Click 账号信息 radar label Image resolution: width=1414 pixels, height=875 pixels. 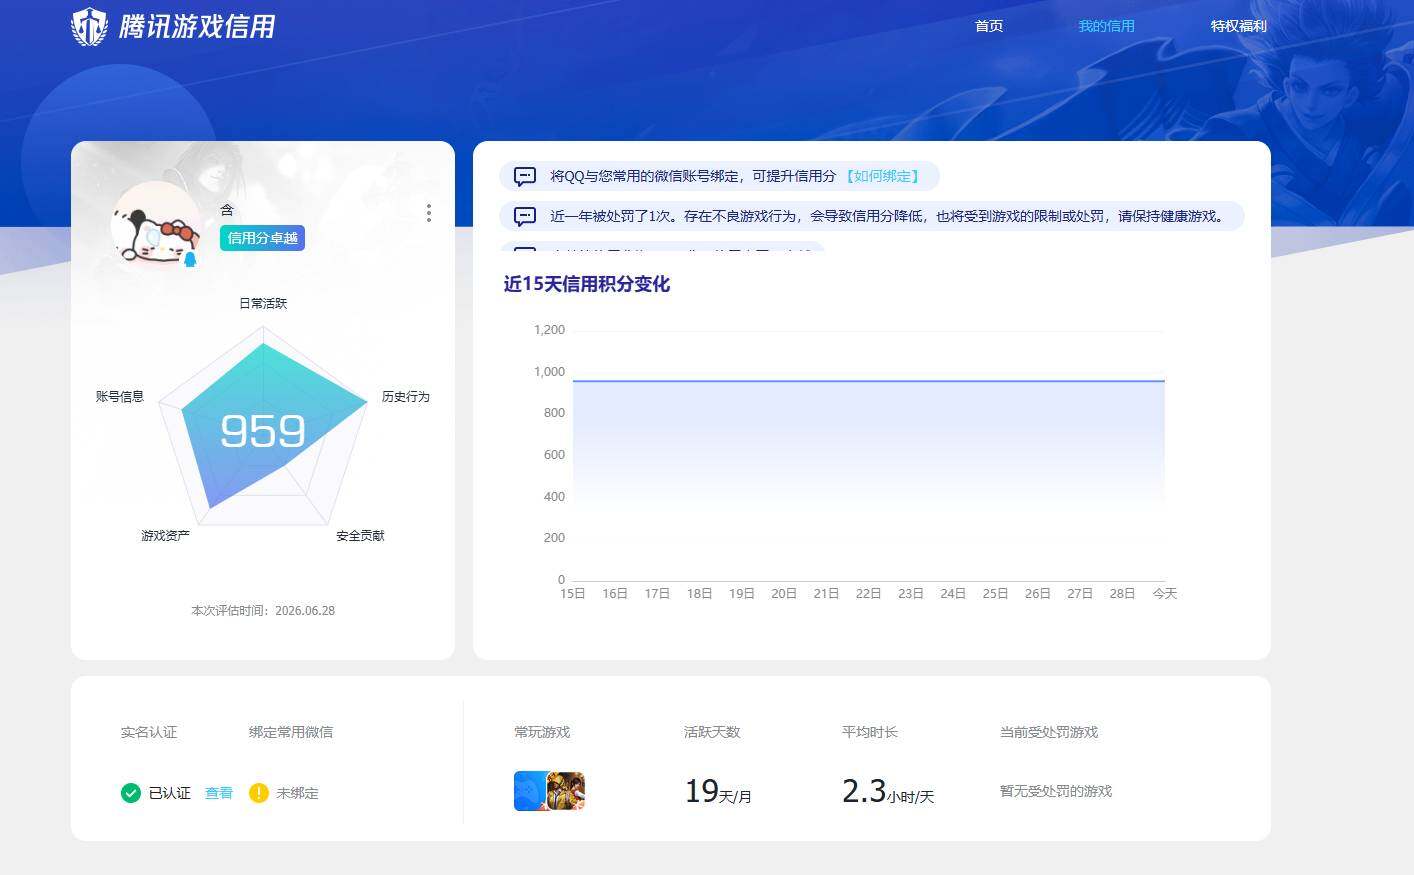120,397
